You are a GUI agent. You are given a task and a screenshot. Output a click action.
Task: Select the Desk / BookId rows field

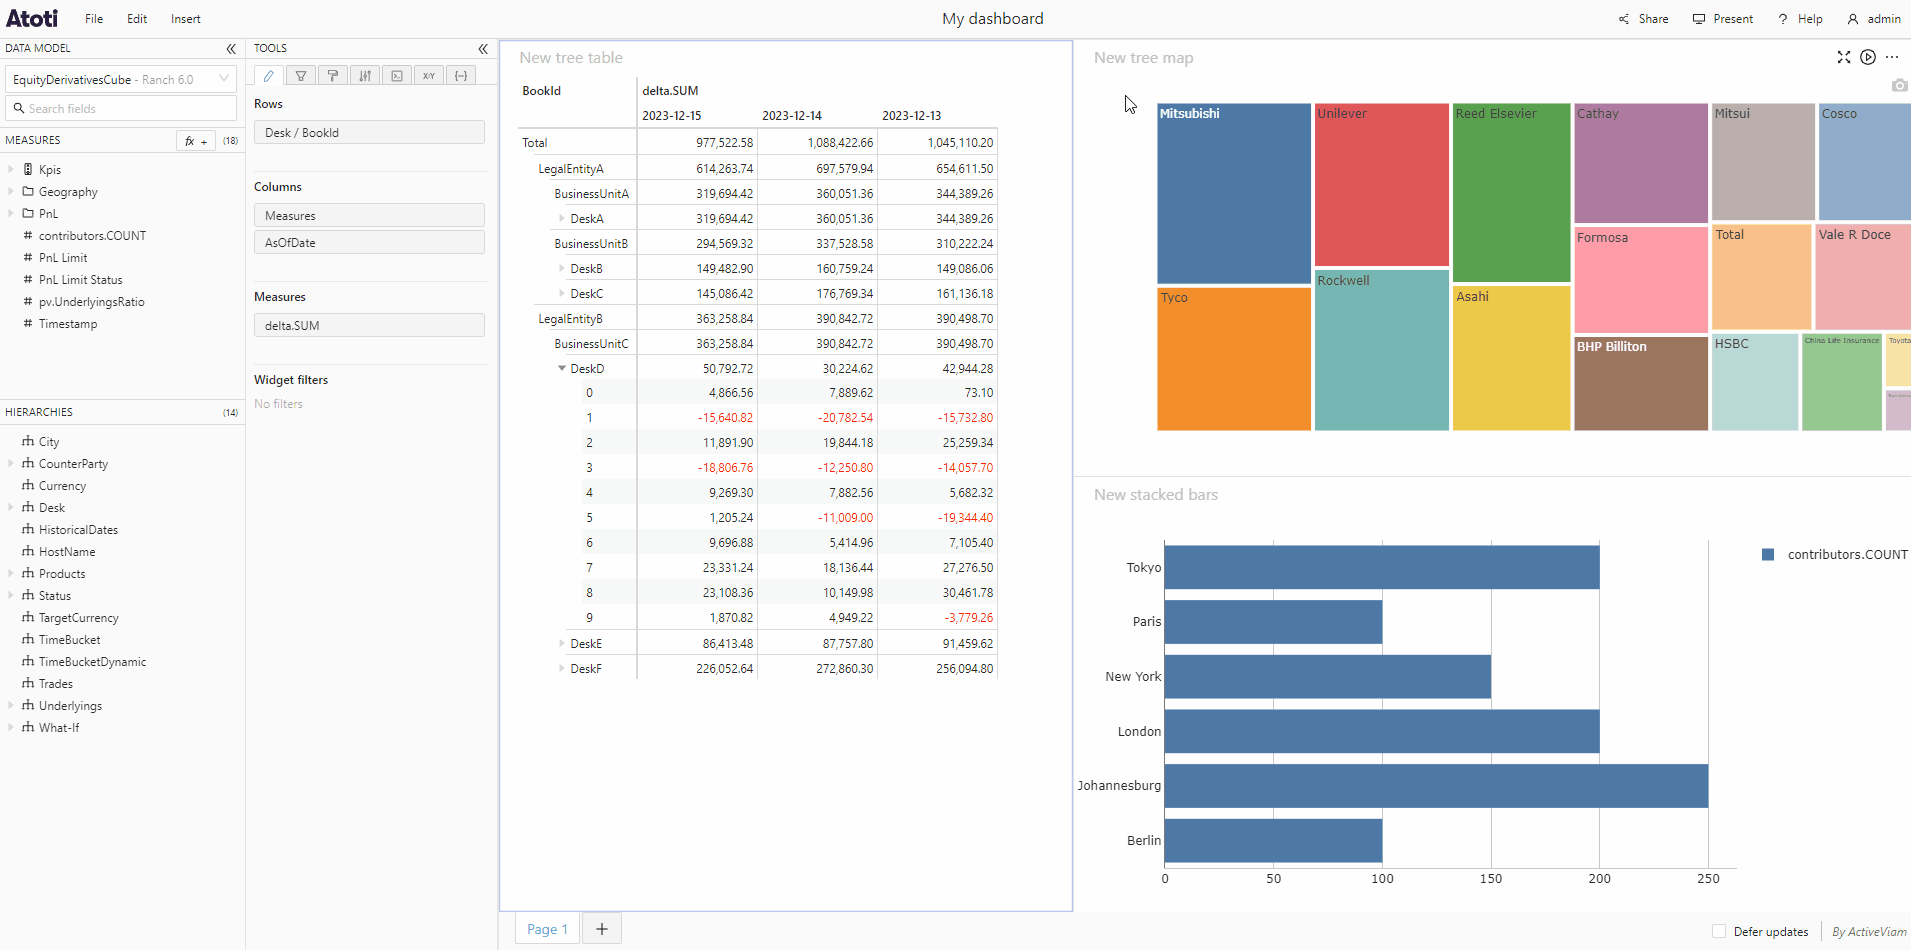click(369, 132)
